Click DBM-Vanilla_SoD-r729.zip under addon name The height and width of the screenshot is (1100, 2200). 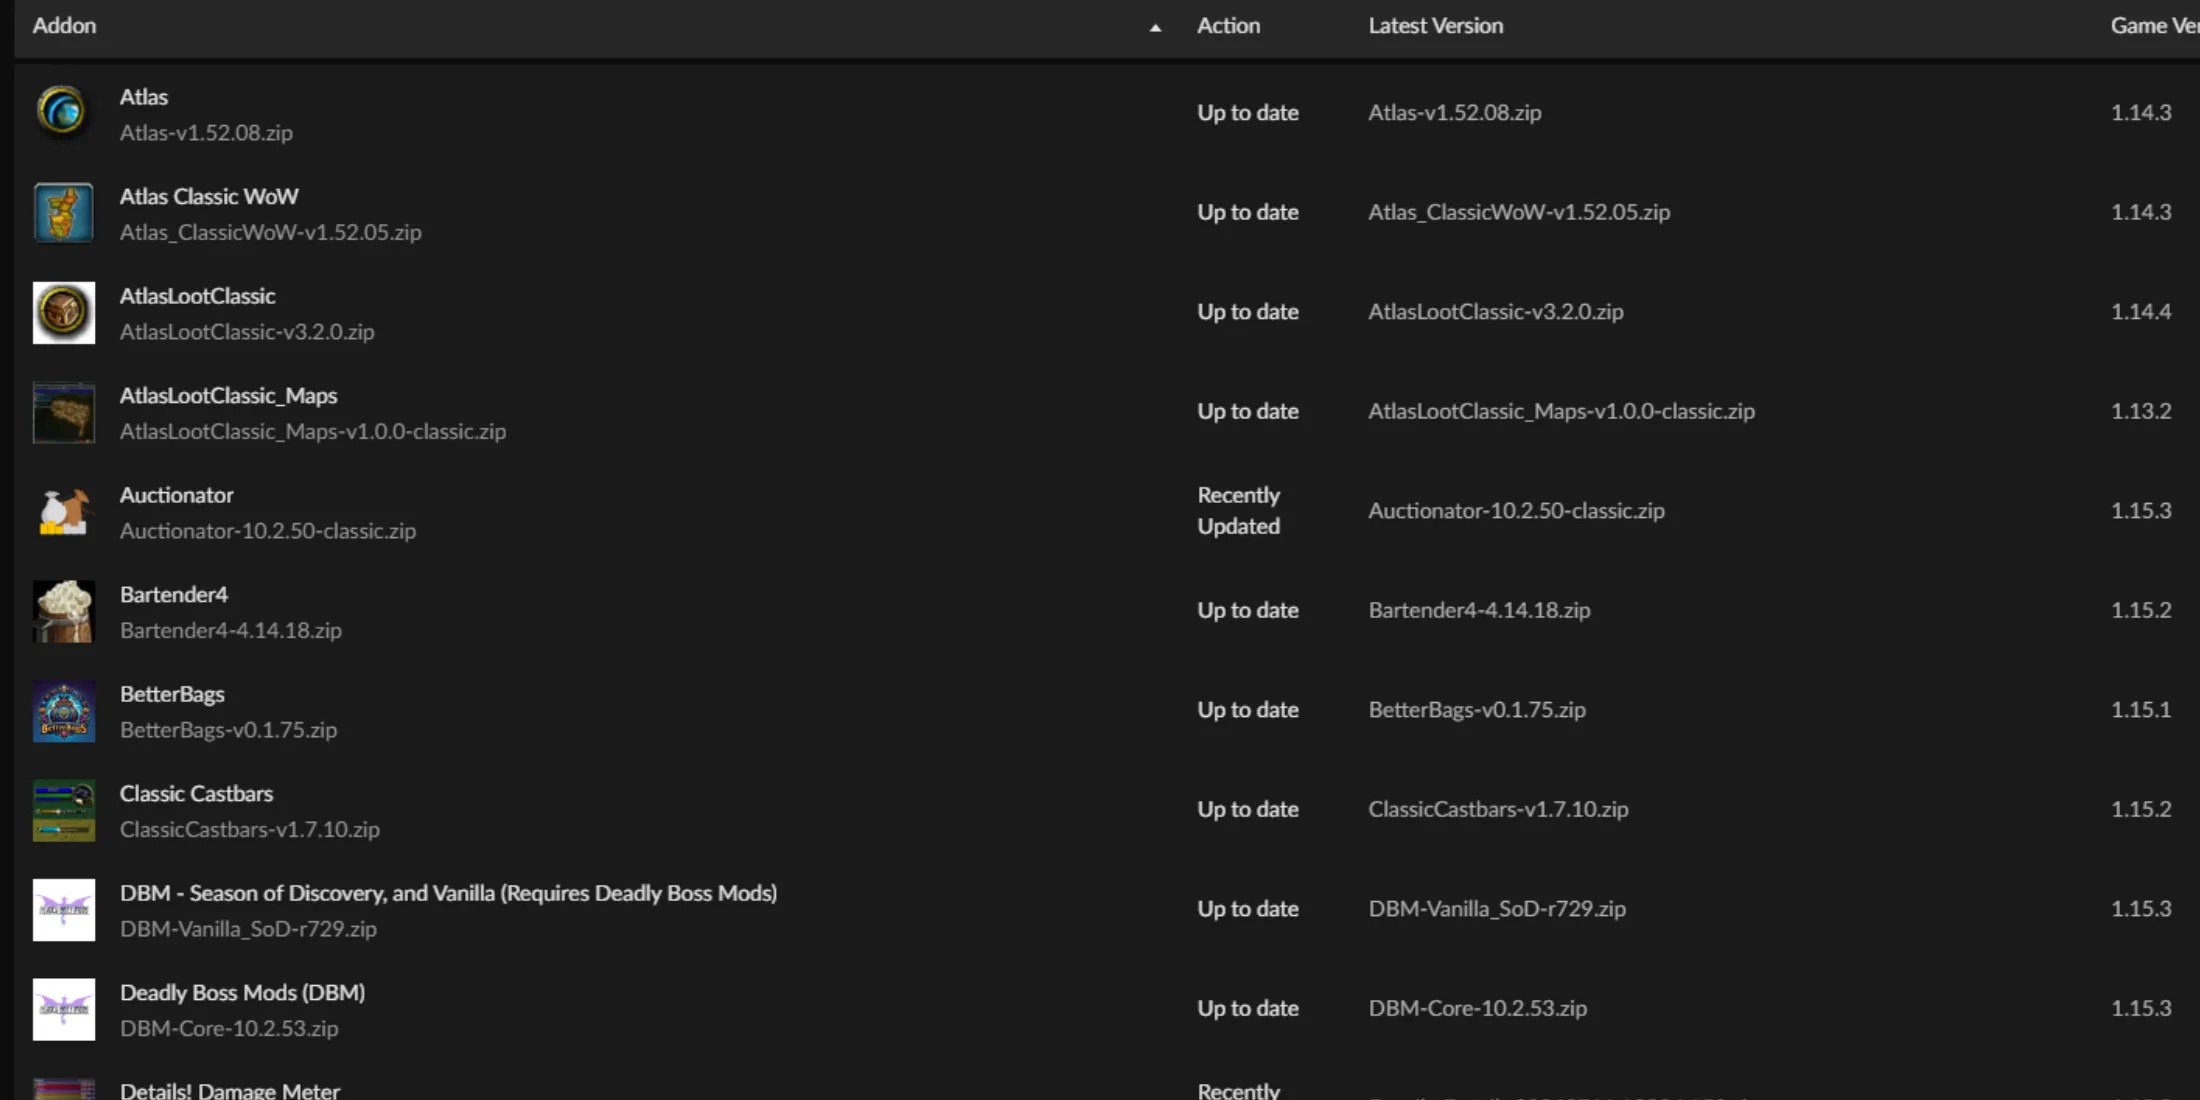[248, 929]
